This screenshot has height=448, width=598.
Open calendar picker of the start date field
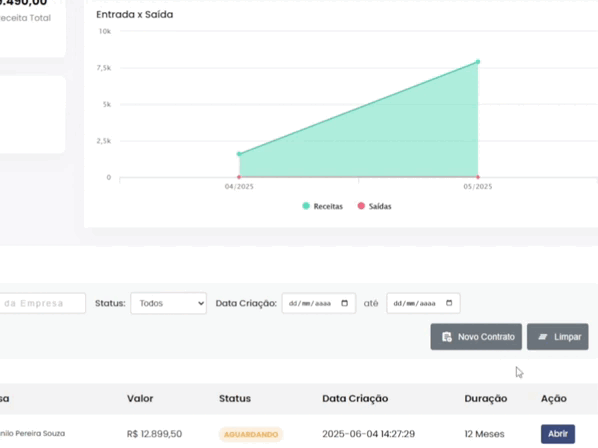click(344, 303)
